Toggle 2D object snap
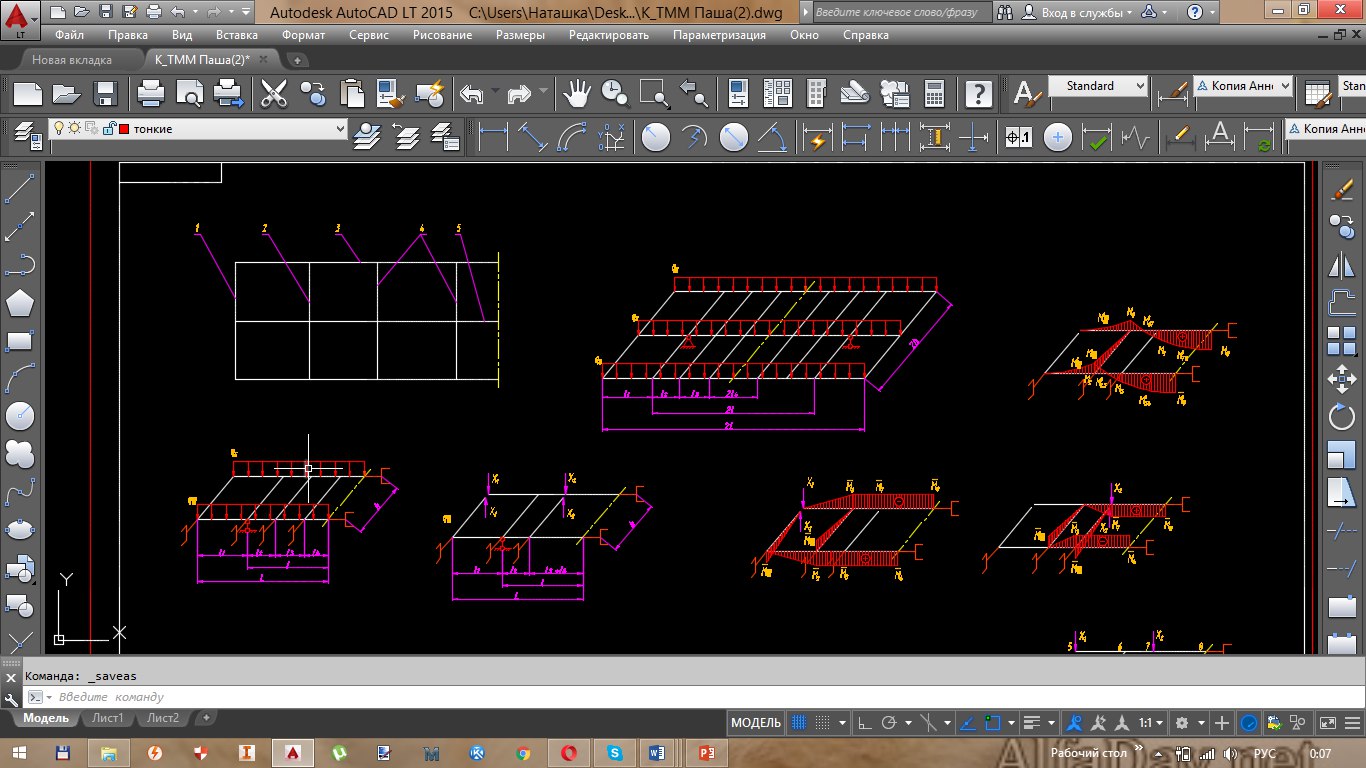 993,722
